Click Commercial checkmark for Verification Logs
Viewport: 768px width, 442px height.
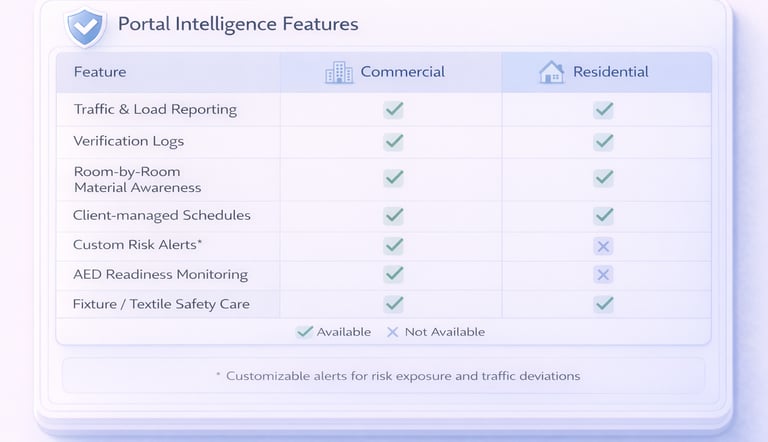click(x=394, y=142)
